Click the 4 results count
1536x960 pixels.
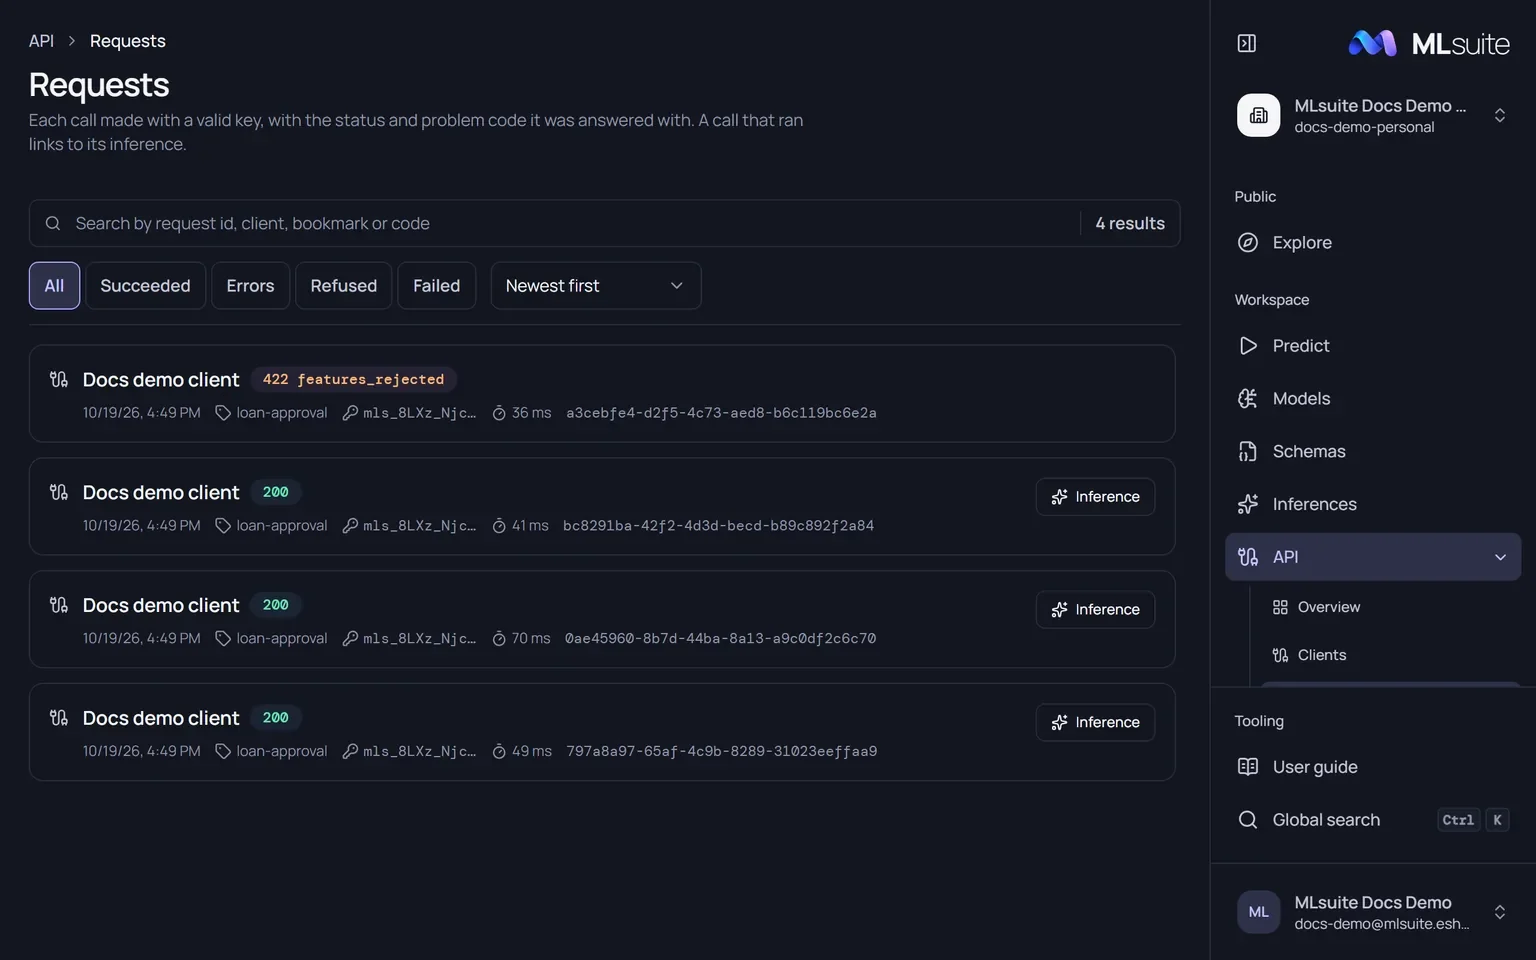[x=1130, y=223]
